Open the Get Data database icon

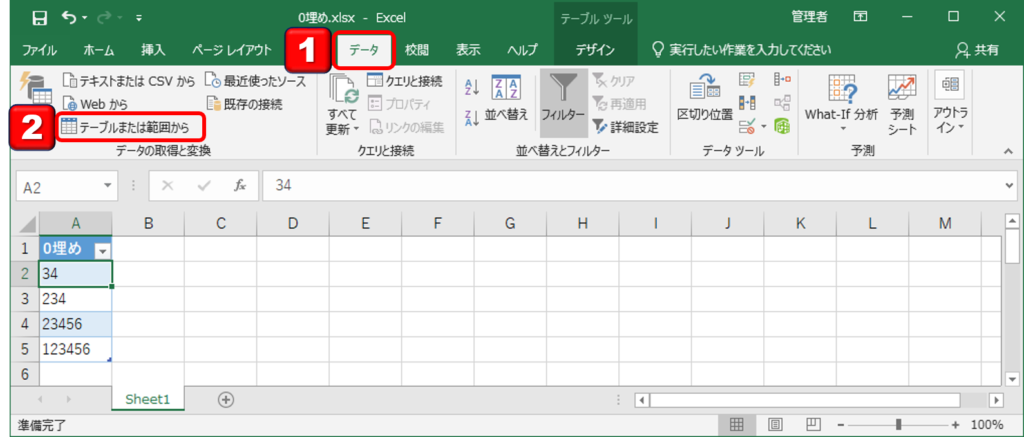35,88
